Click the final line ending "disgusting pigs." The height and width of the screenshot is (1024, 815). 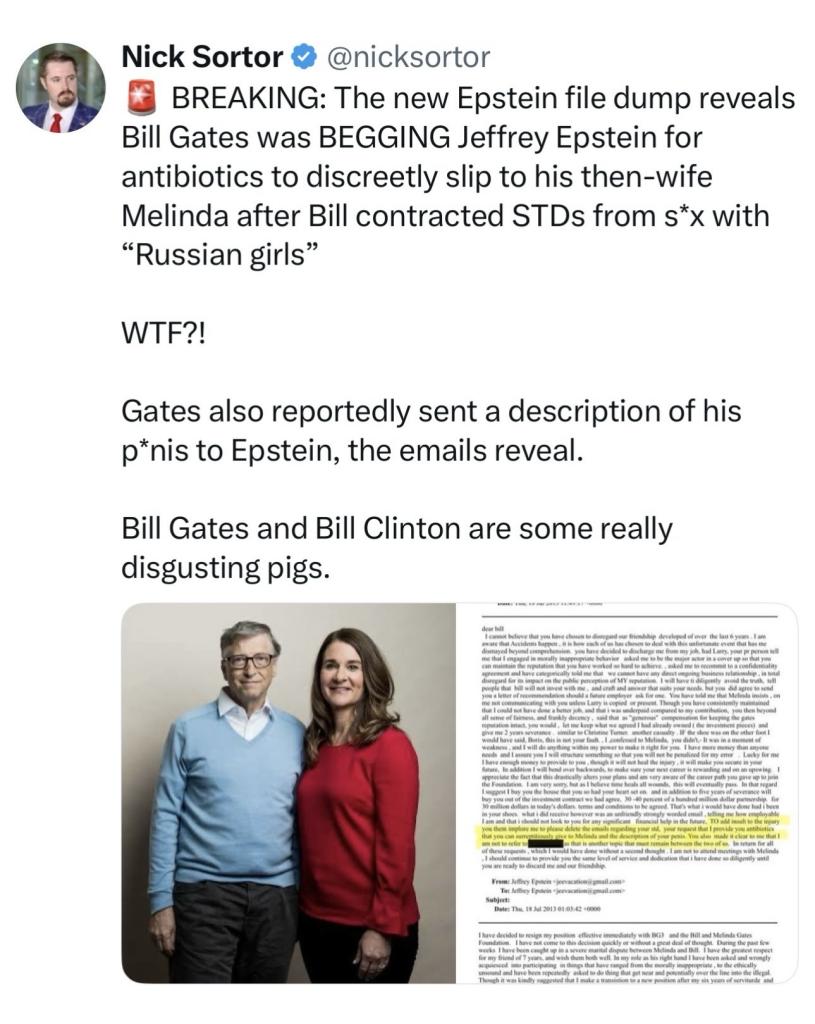point(226,568)
